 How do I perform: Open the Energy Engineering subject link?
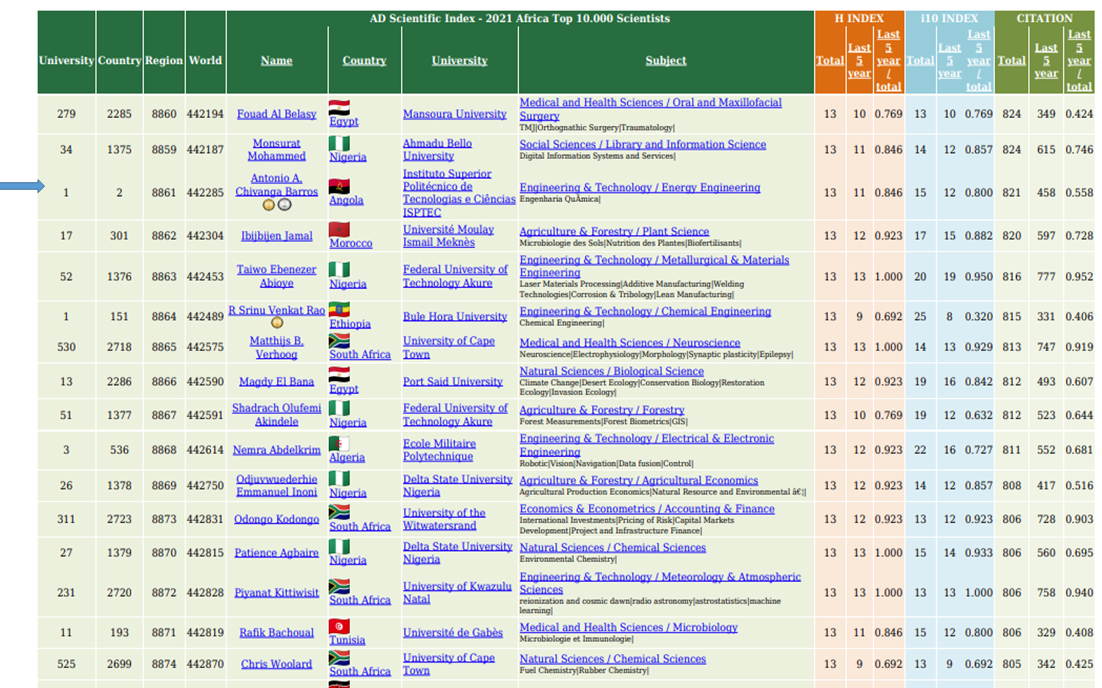[640, 188]
